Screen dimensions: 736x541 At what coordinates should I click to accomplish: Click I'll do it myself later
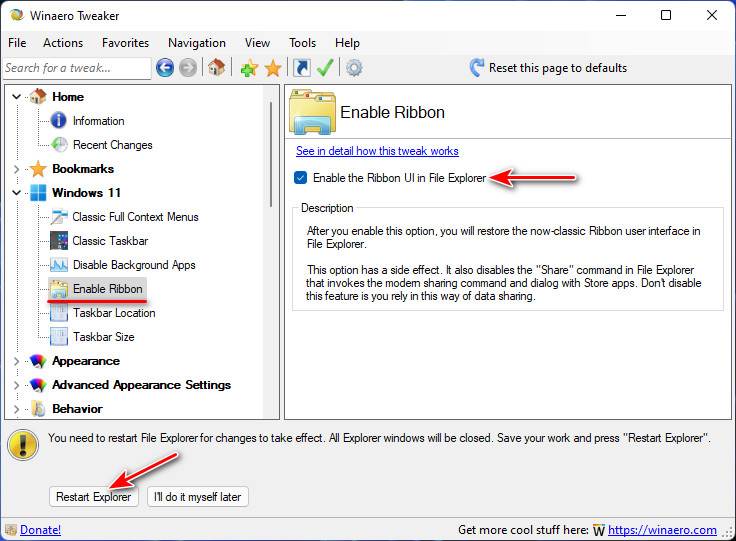click(198, 496)
